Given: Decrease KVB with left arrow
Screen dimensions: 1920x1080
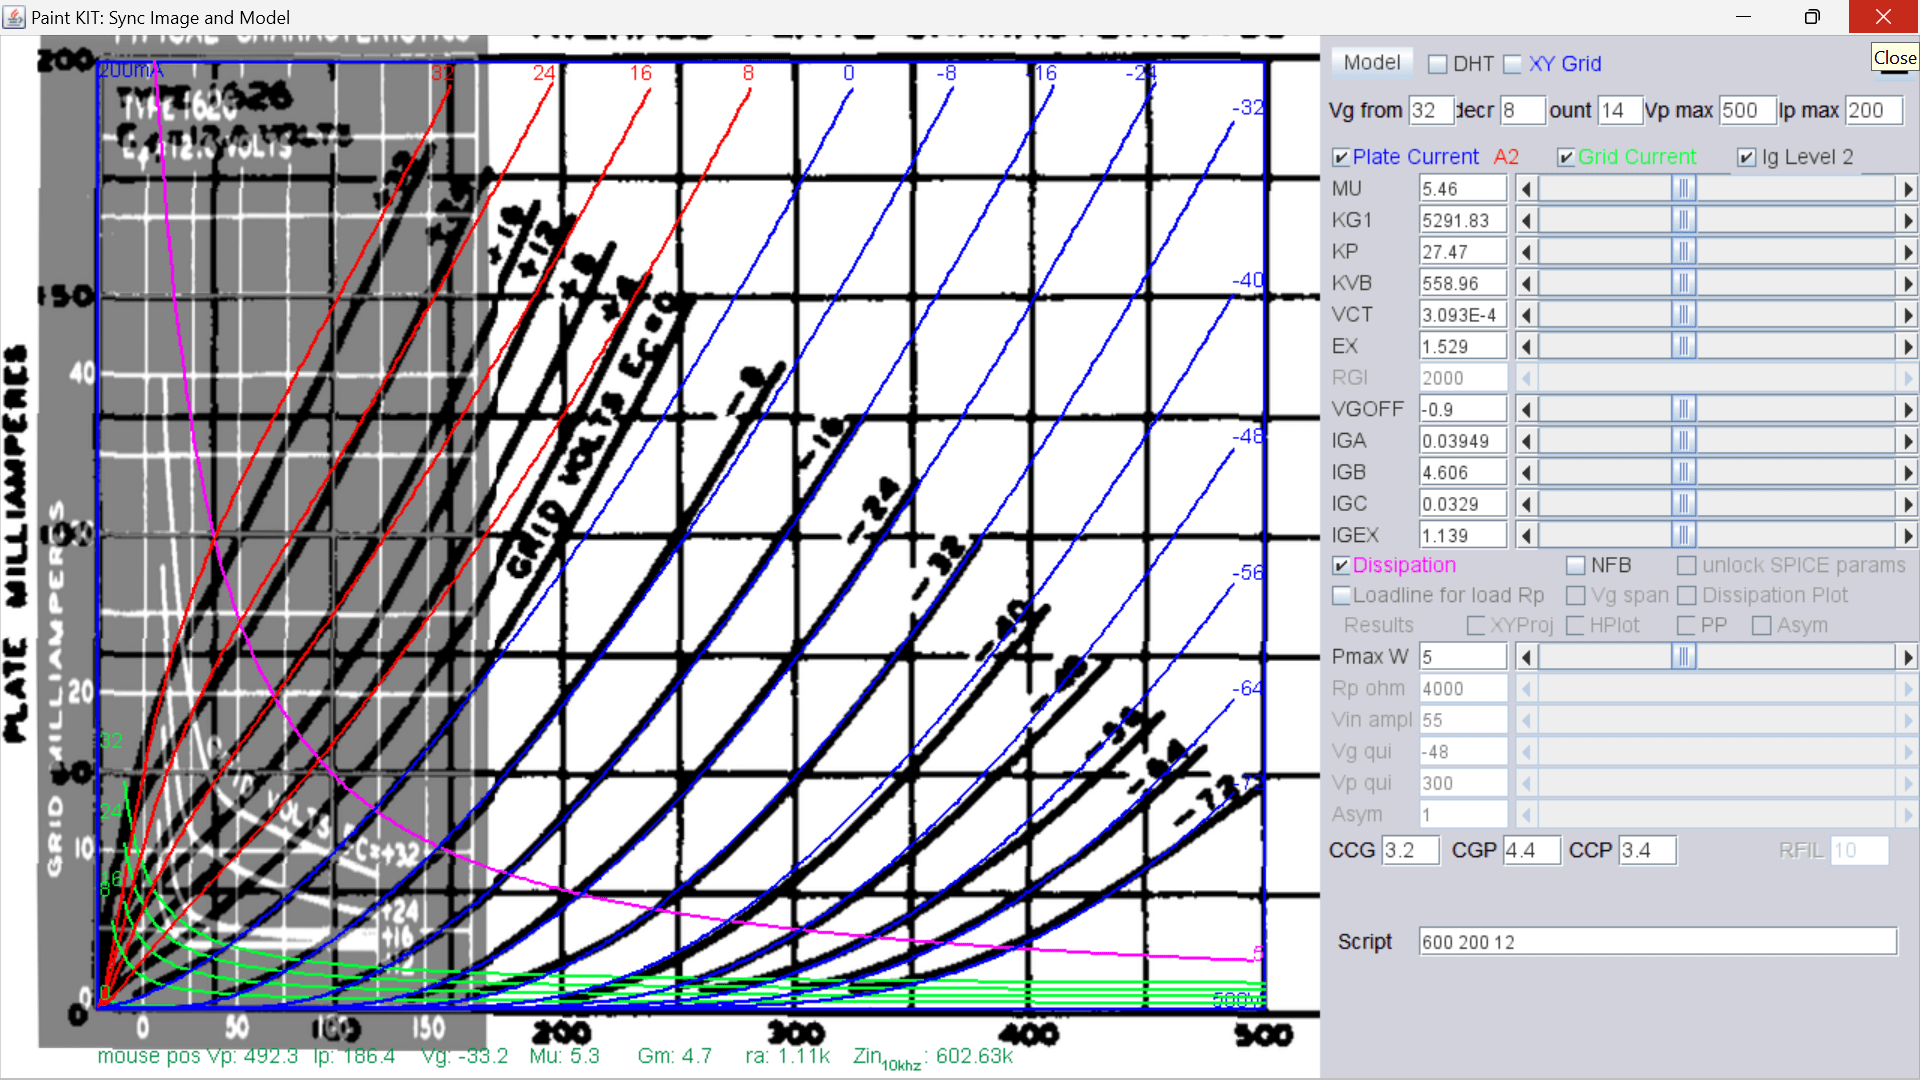Looking at the screenshot, I should pyautogui.click(x=1526, y=284).
